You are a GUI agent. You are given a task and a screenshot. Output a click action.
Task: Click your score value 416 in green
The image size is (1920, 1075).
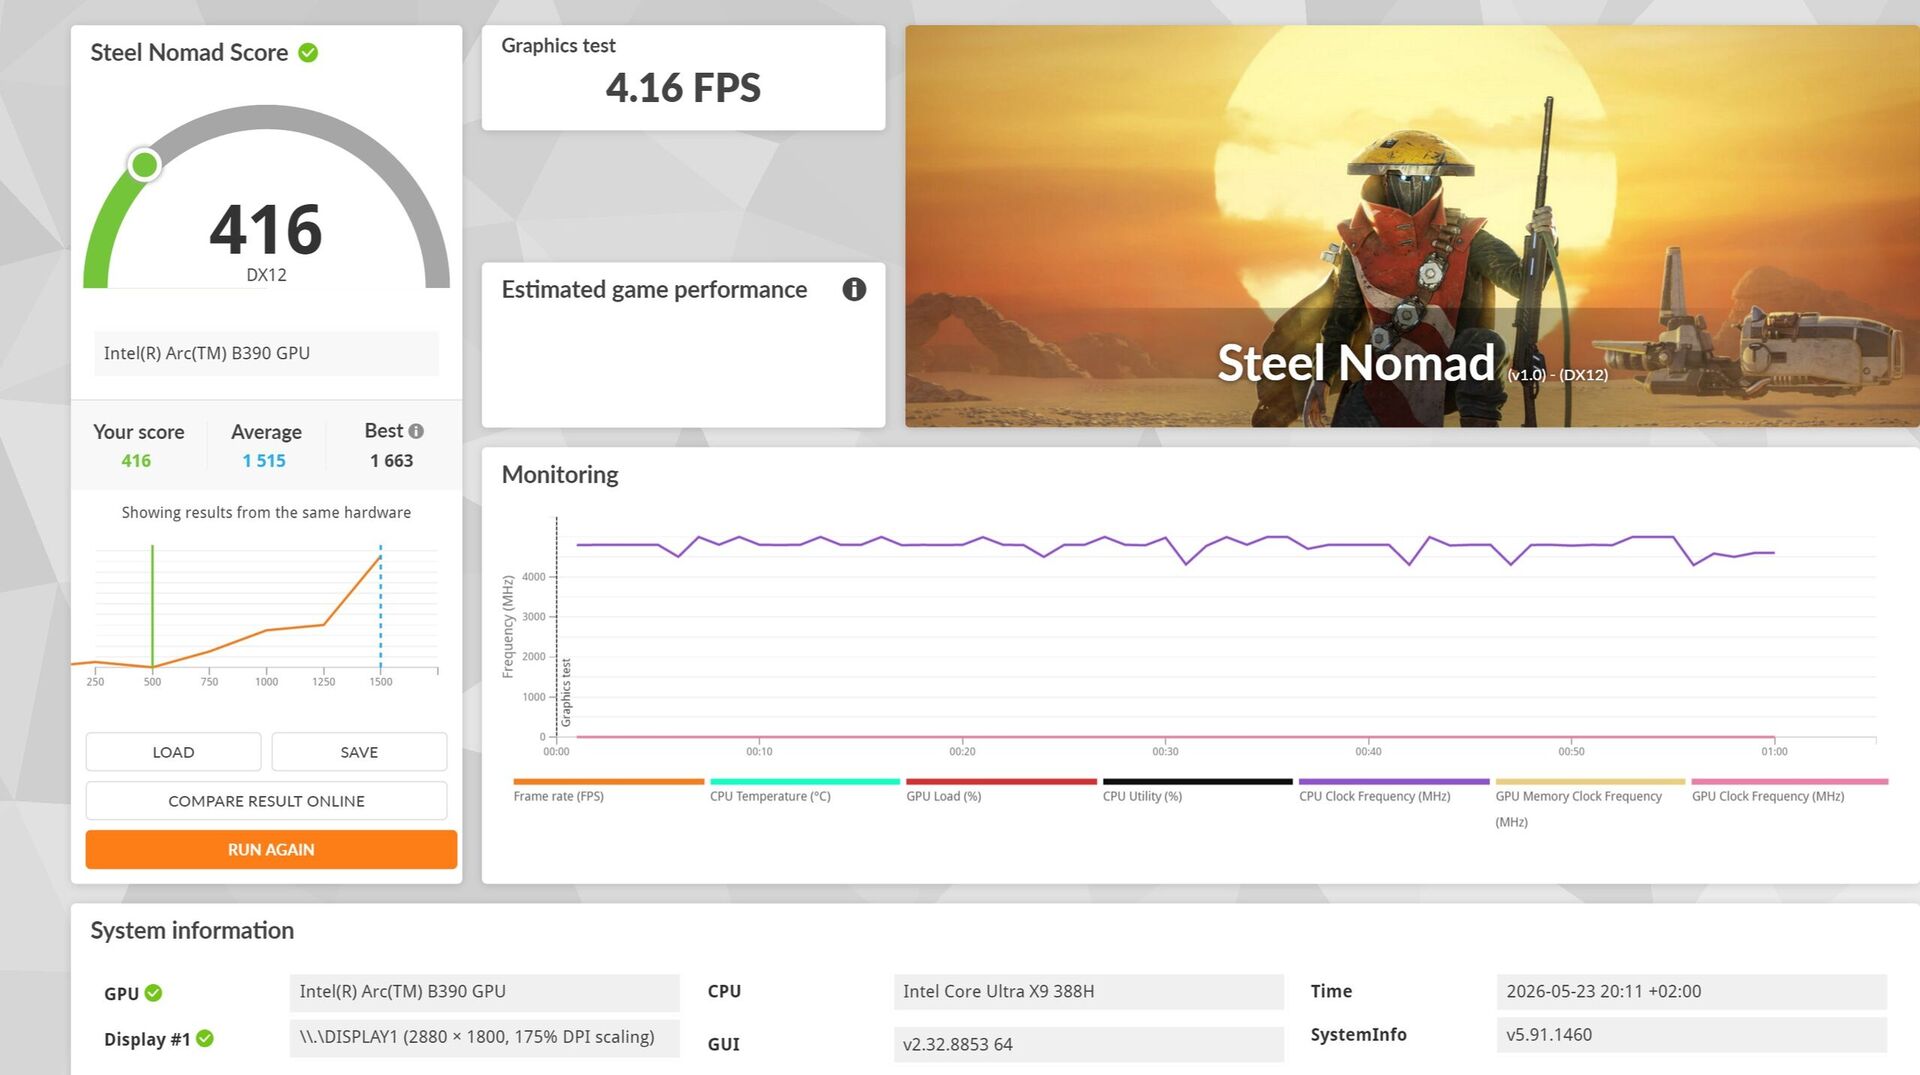(136, 461)
